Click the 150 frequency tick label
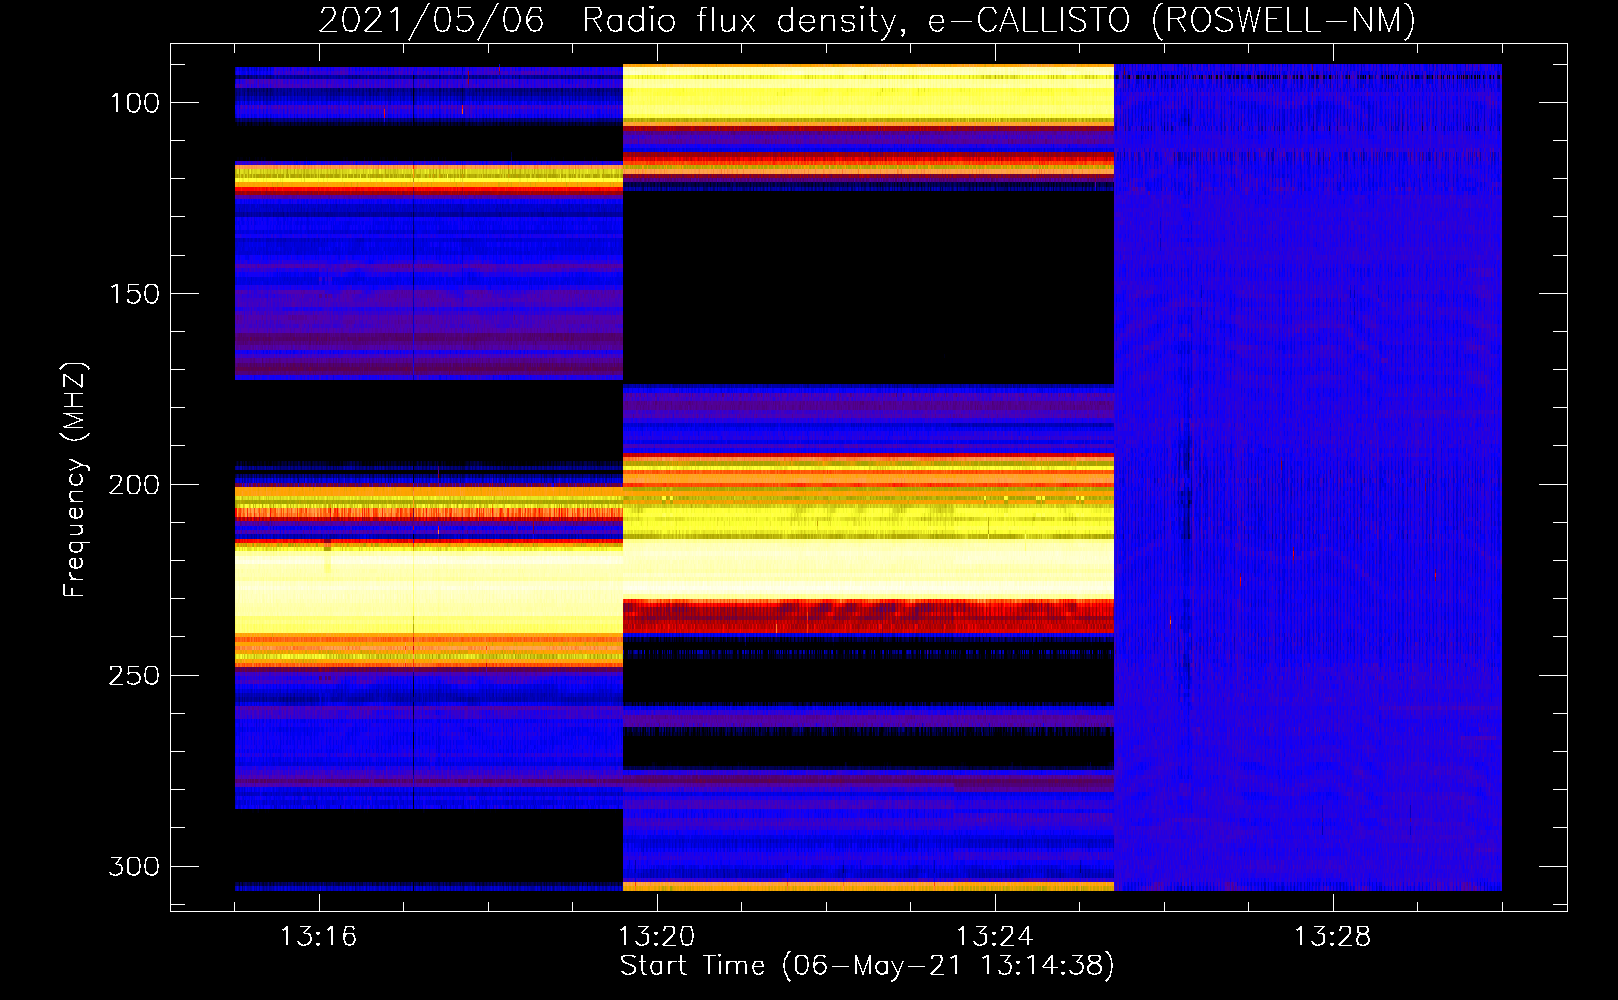Screen dimensions: 1618x1000 [135, 294]
